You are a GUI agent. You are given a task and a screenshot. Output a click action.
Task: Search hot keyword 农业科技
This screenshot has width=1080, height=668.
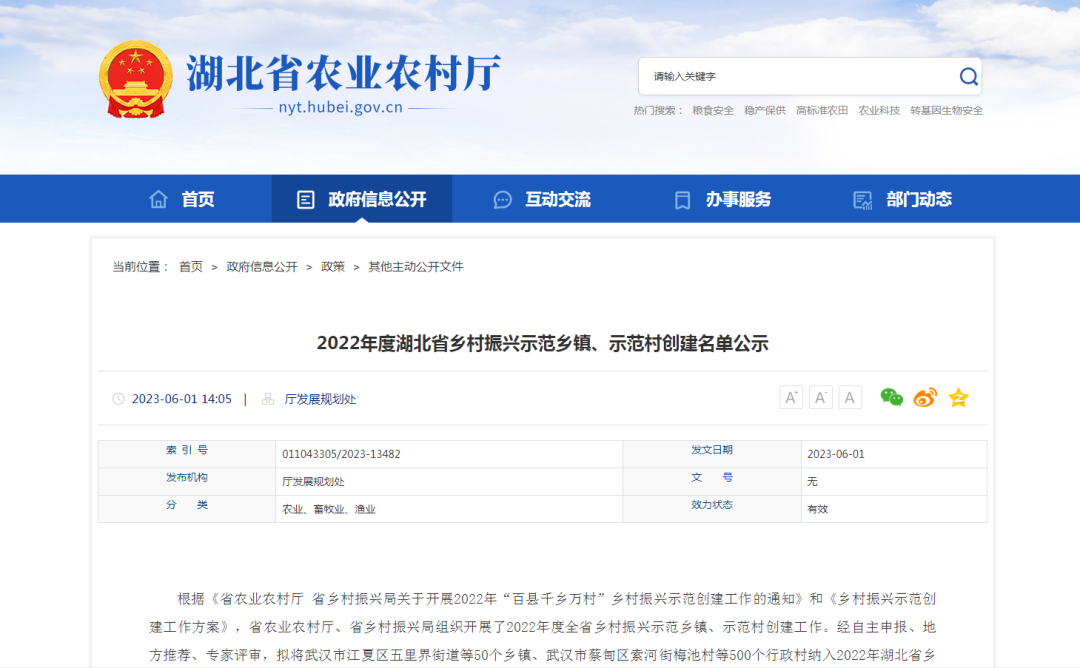879,110
